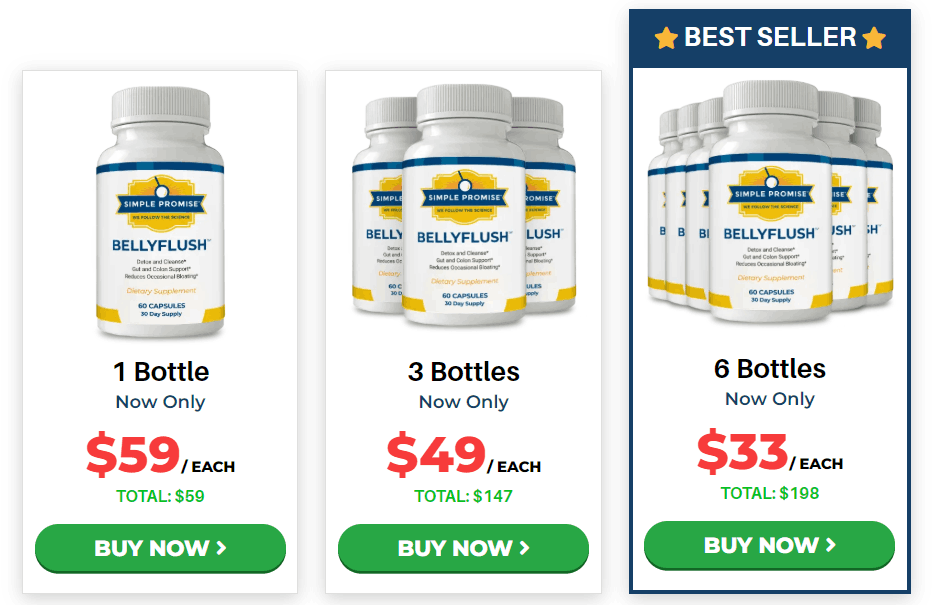Click the single BellyFlush bottle image

coord(160,212)
